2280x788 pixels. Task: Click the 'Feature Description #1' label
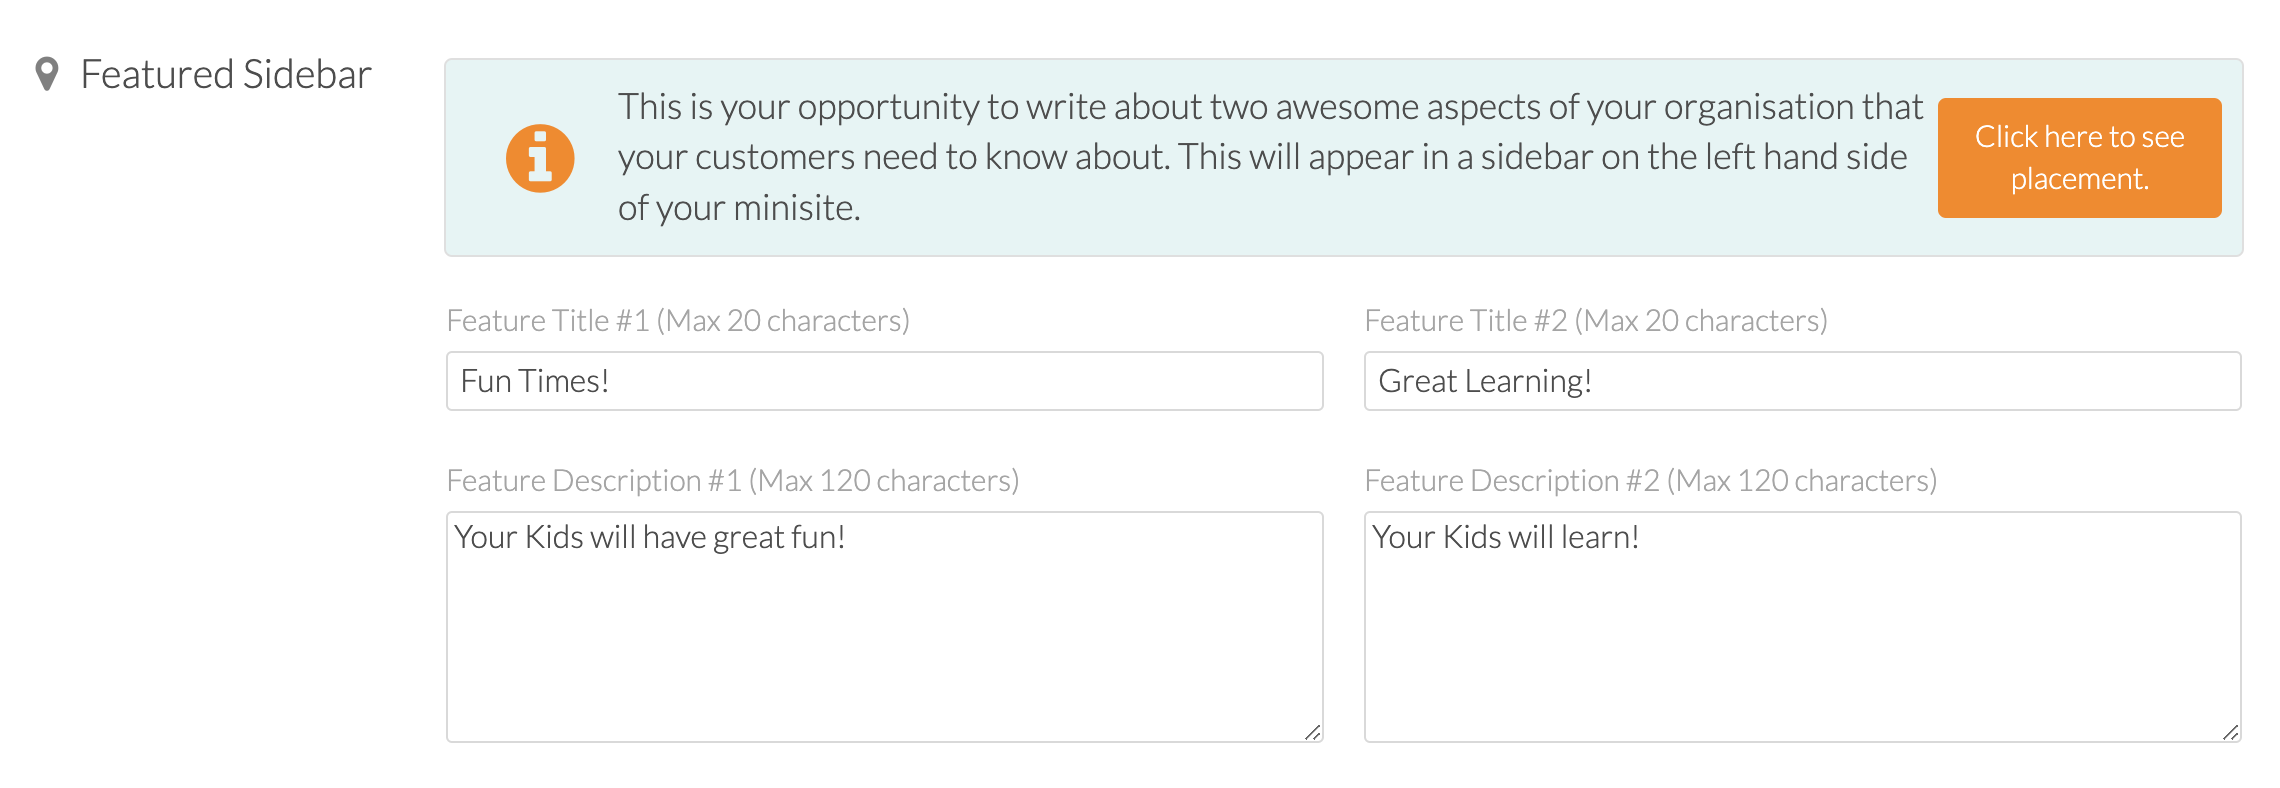tap(733, 481)
